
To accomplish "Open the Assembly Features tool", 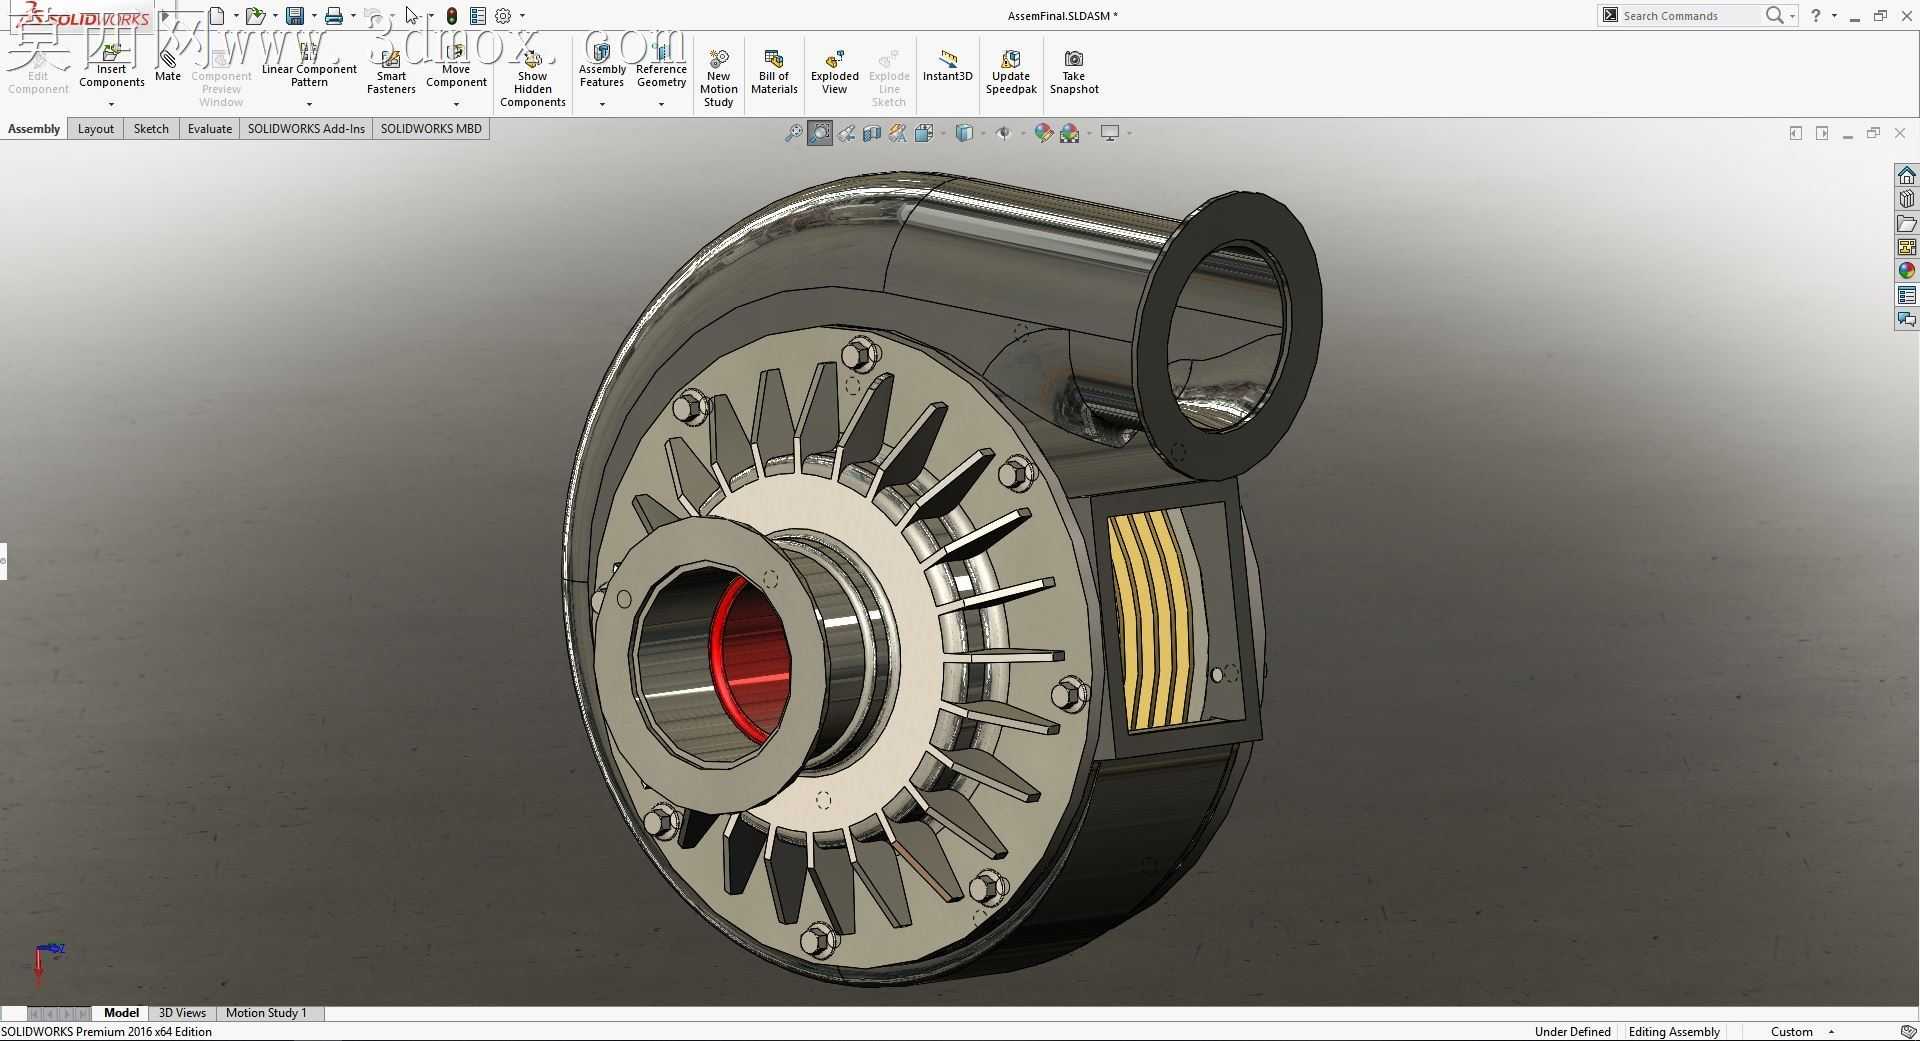I will tap(602, 66).
